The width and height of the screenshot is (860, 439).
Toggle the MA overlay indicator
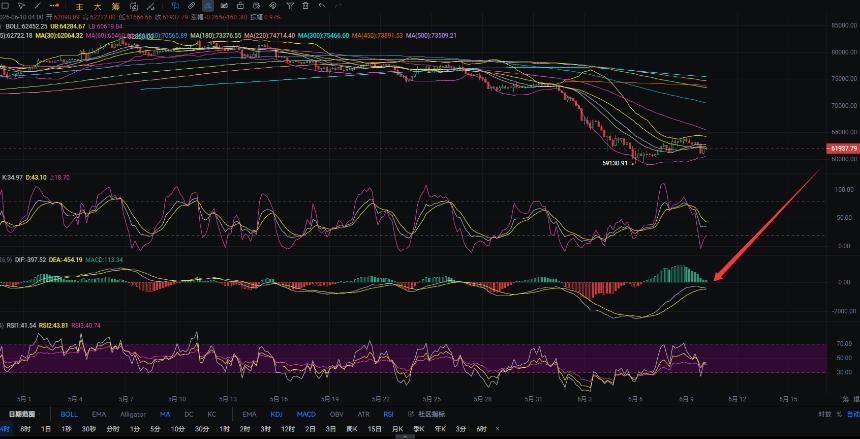tap(165, 414)
